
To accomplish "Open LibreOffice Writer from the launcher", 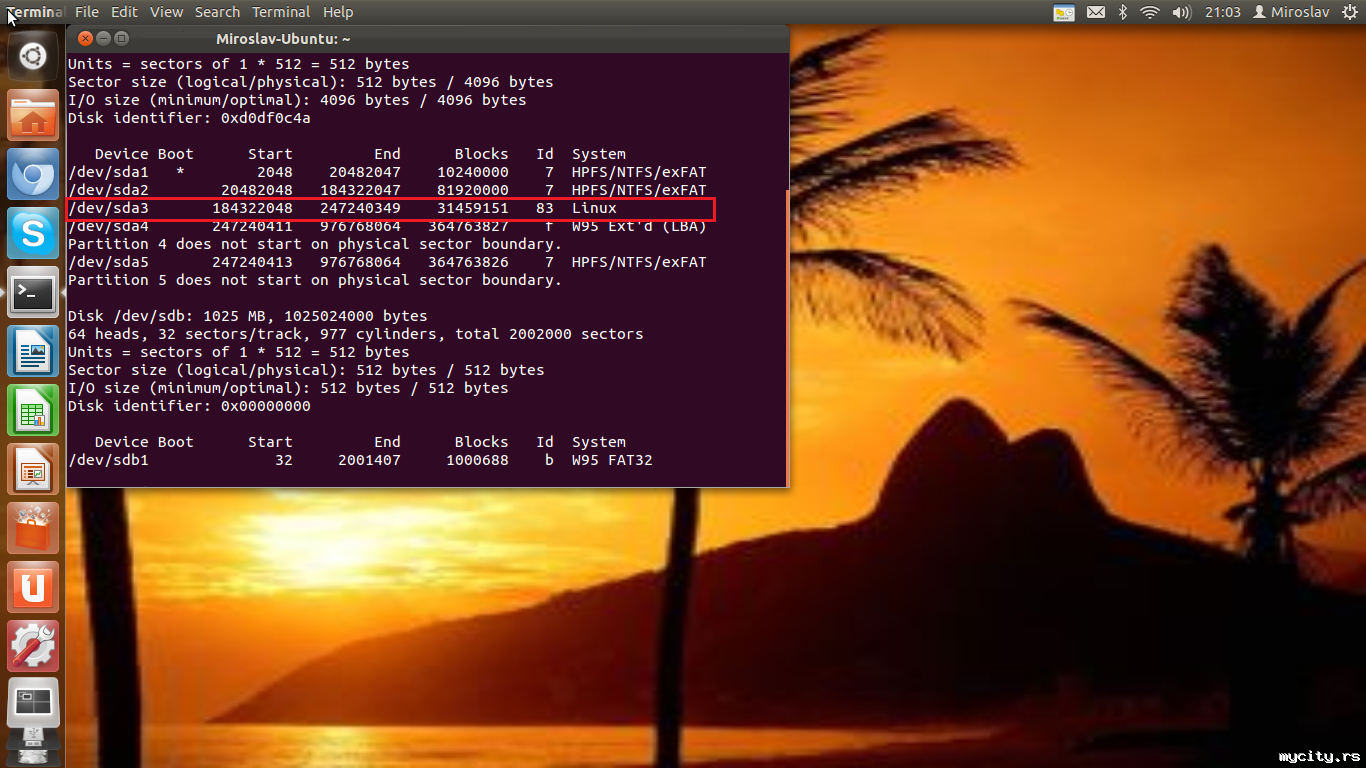I will 33,352.
